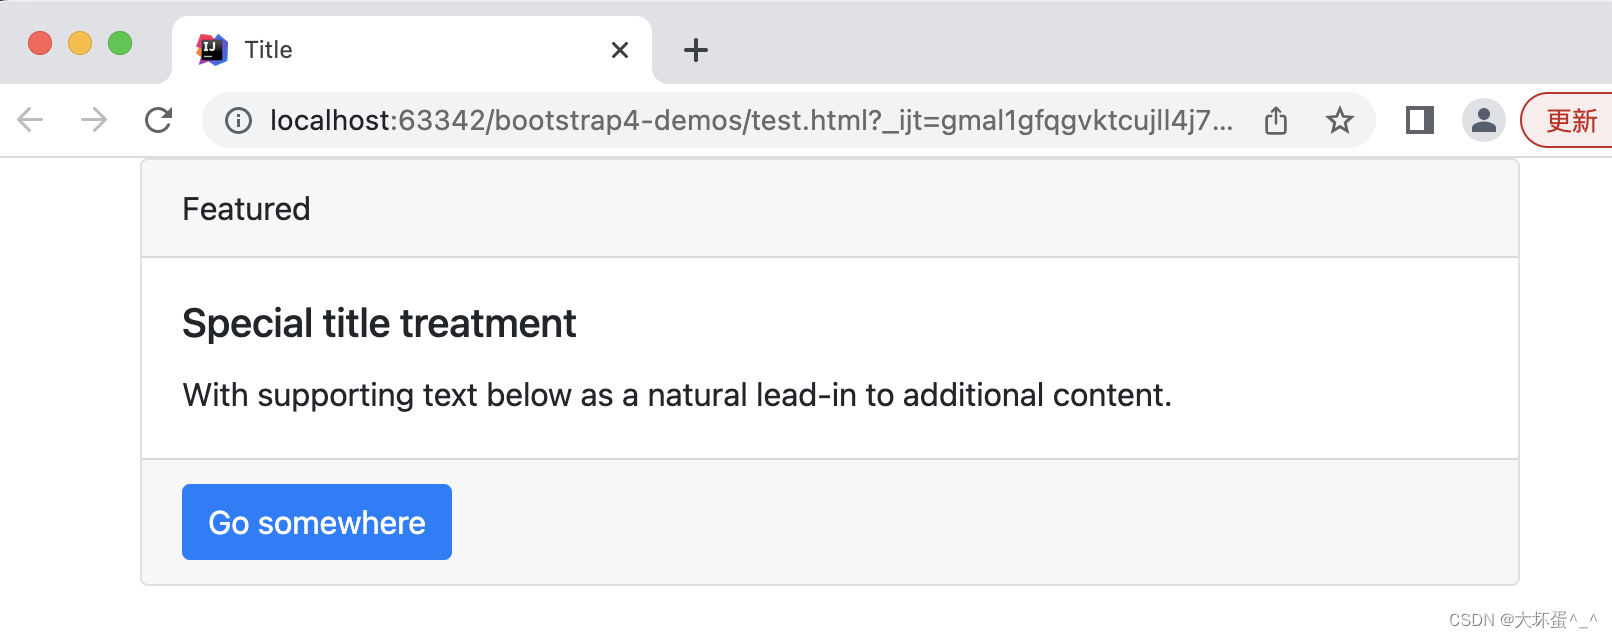Click the yellow minimize traffic light
1612x638 pixels.
click(x=80, y=43)
